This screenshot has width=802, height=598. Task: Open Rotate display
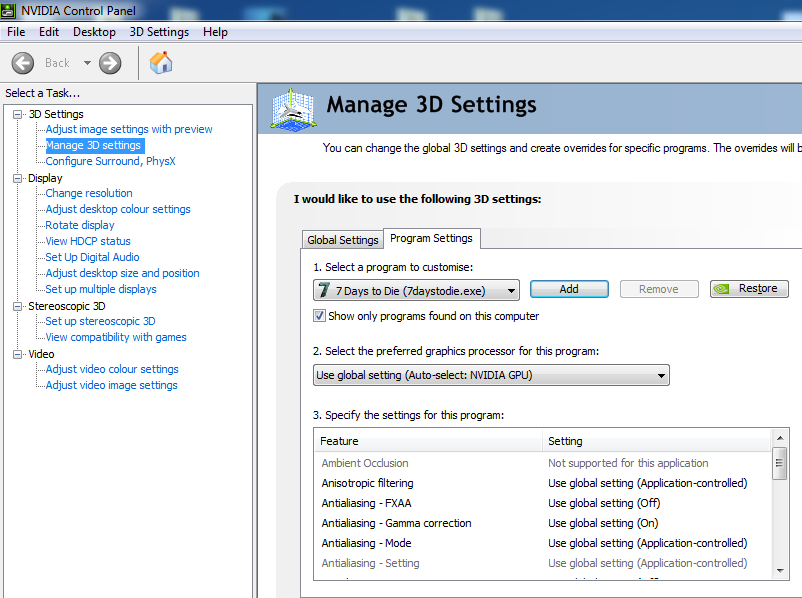coord(80,225)
